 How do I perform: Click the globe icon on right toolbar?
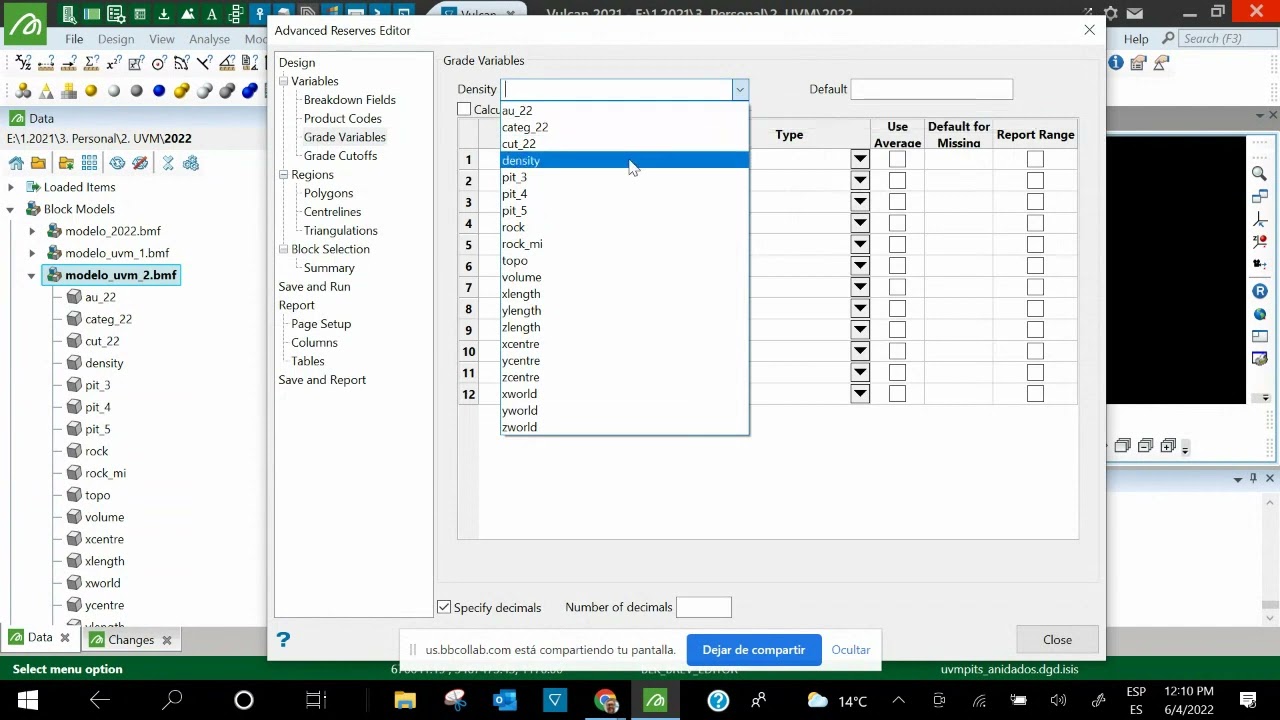[1260, 314]
